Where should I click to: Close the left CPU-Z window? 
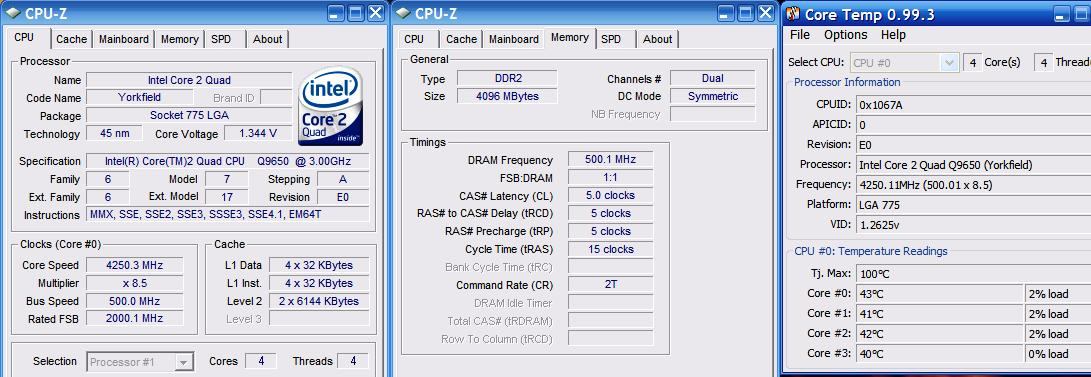coord(376,13)
